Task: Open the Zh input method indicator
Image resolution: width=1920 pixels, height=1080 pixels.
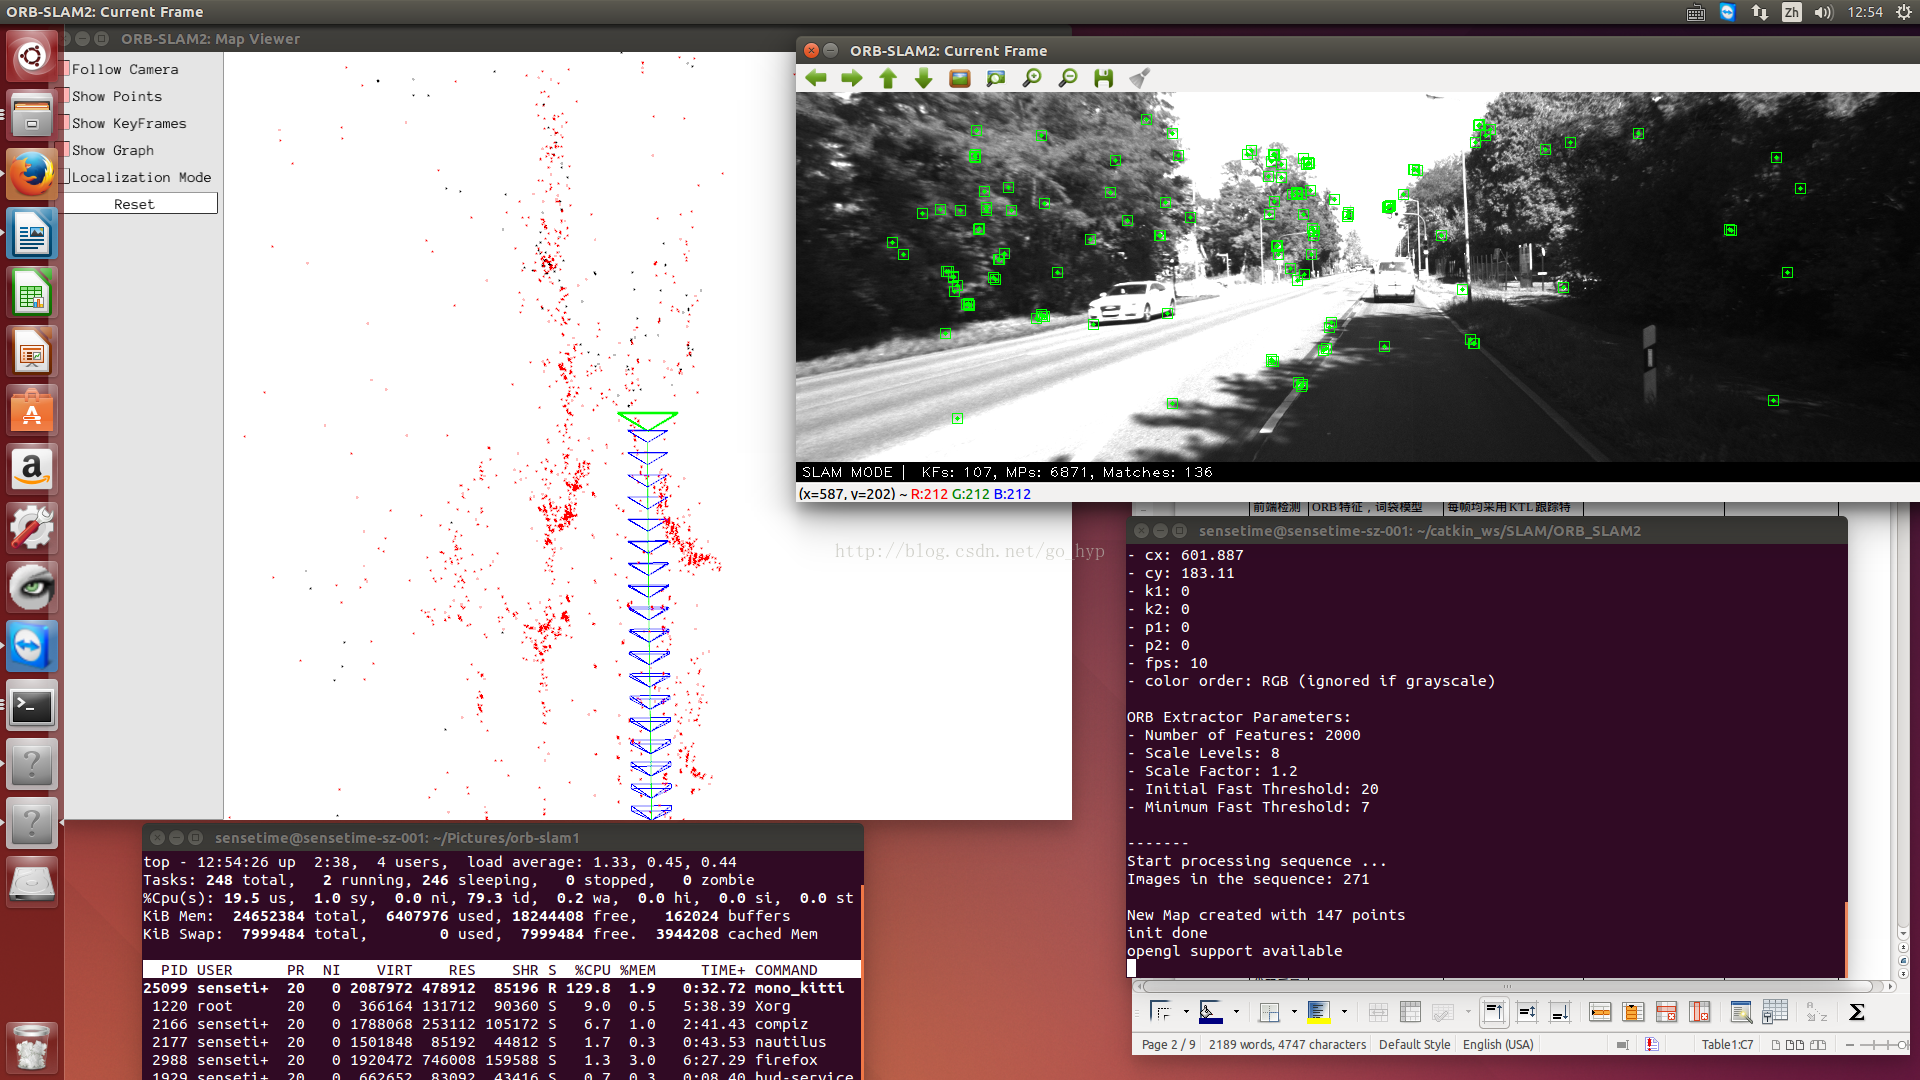Action: (x=1791, y=12)
